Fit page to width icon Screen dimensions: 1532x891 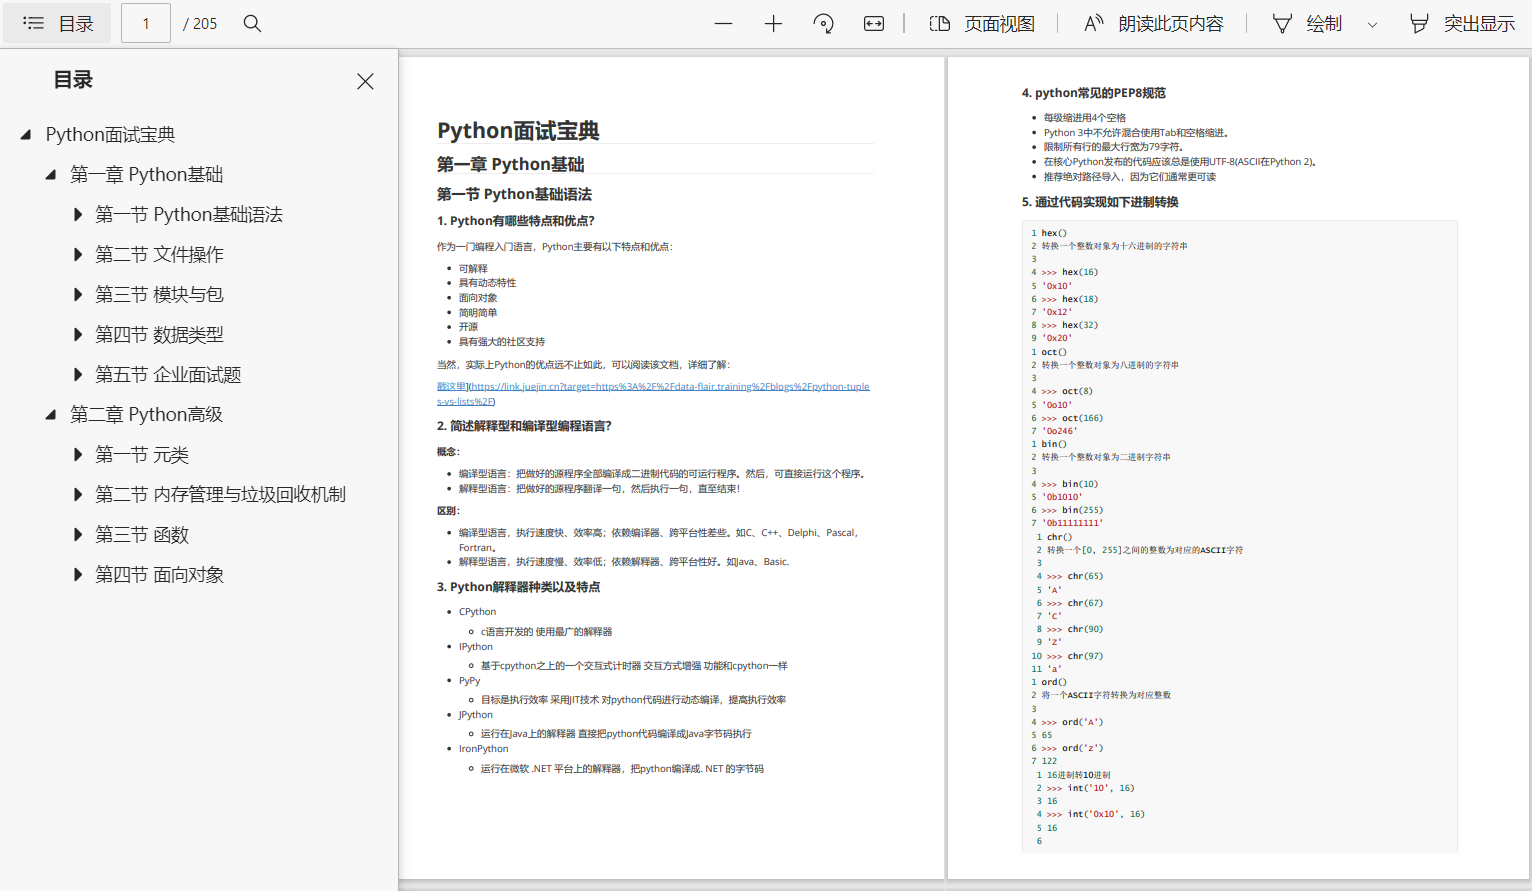pyautogui.click(x=874, y=23)
